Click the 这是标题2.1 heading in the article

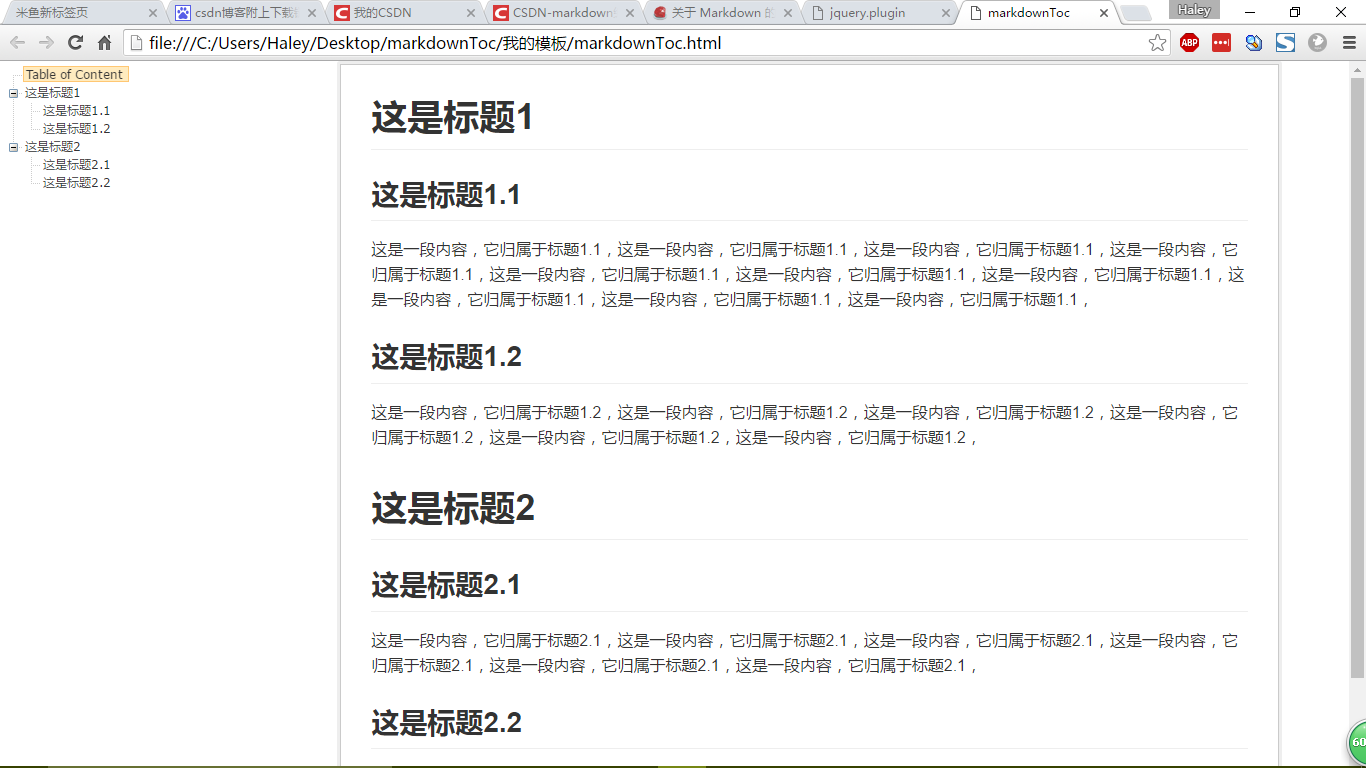[x=446, y=584]
